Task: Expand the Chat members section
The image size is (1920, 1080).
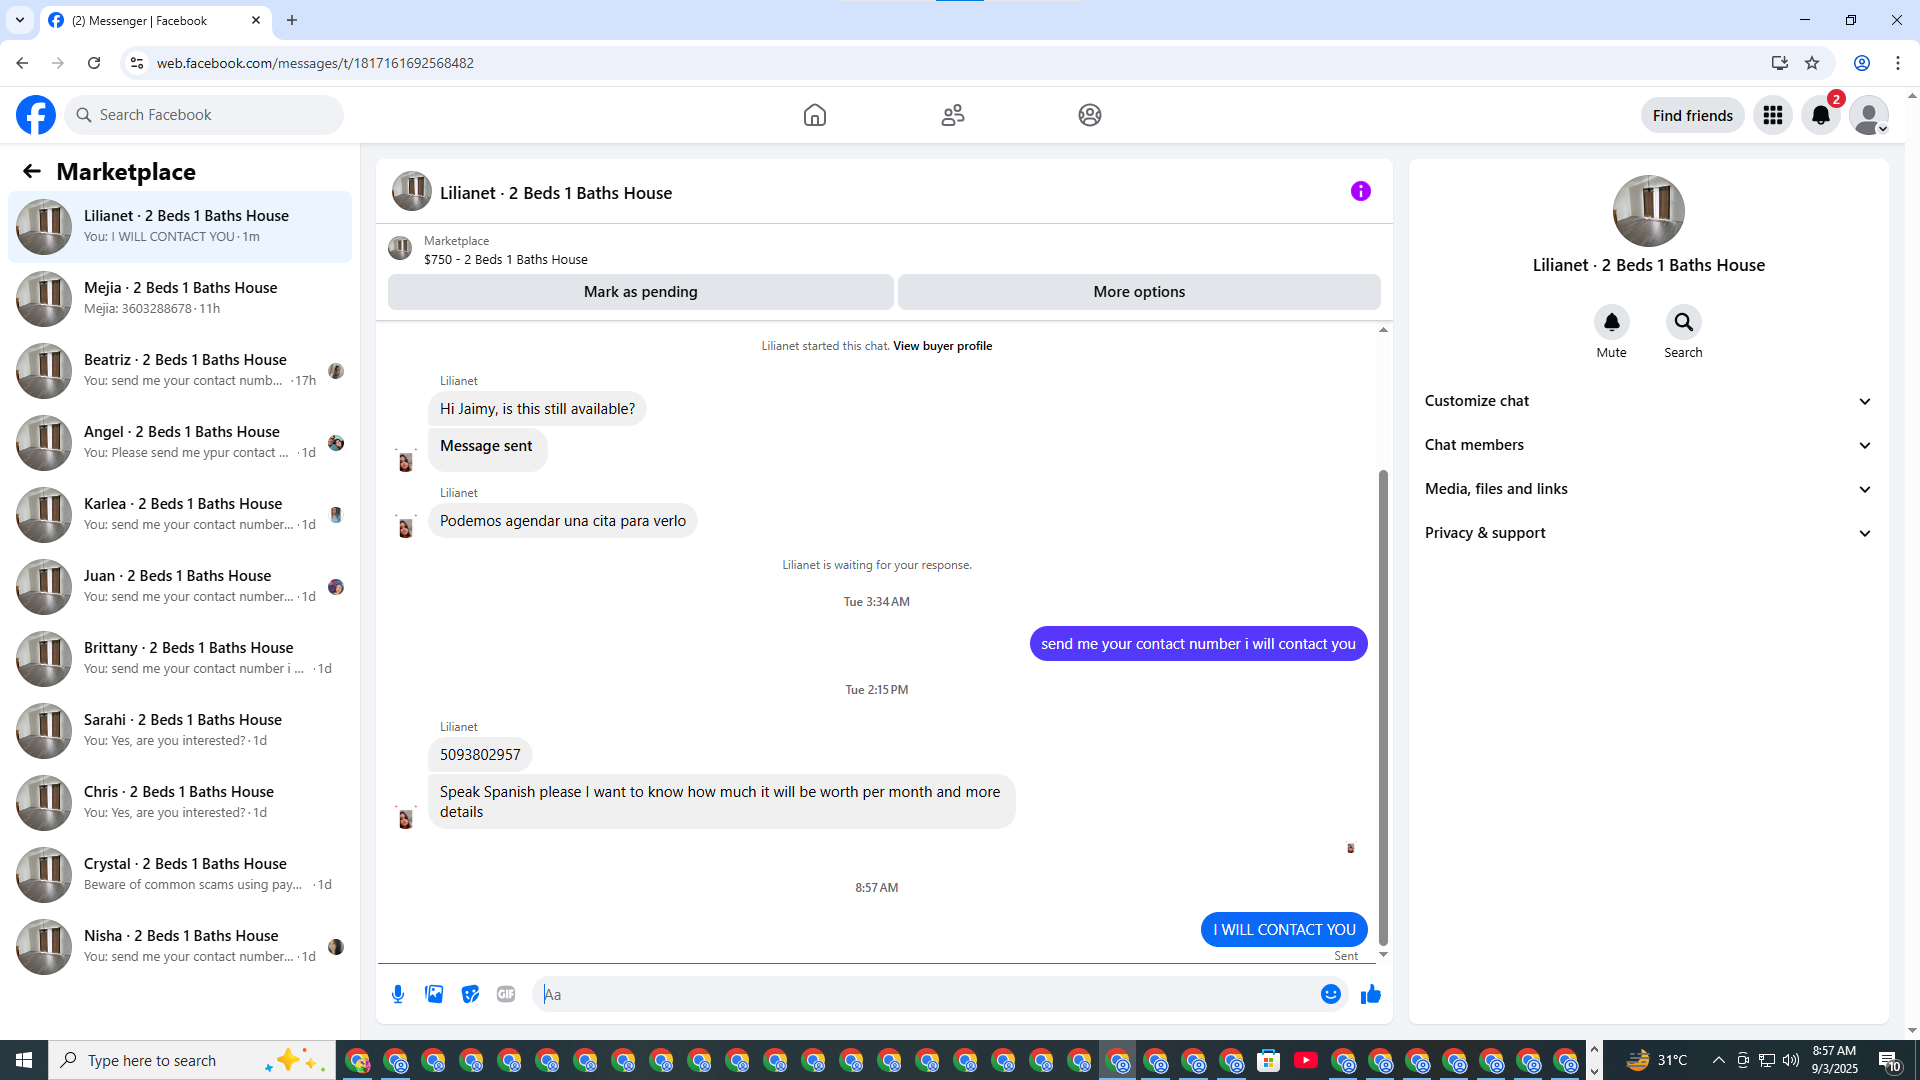Action: tap(1648, 445)
